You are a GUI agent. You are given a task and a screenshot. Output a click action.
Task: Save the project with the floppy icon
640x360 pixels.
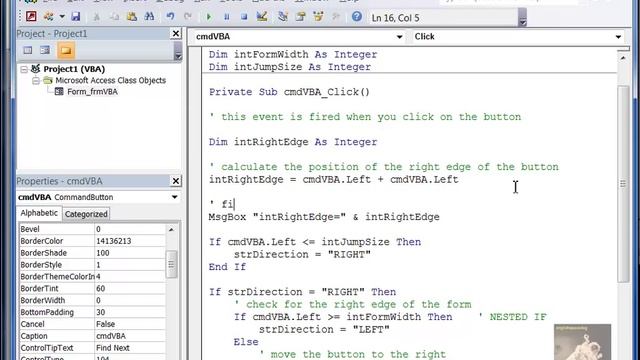(76, 16)
